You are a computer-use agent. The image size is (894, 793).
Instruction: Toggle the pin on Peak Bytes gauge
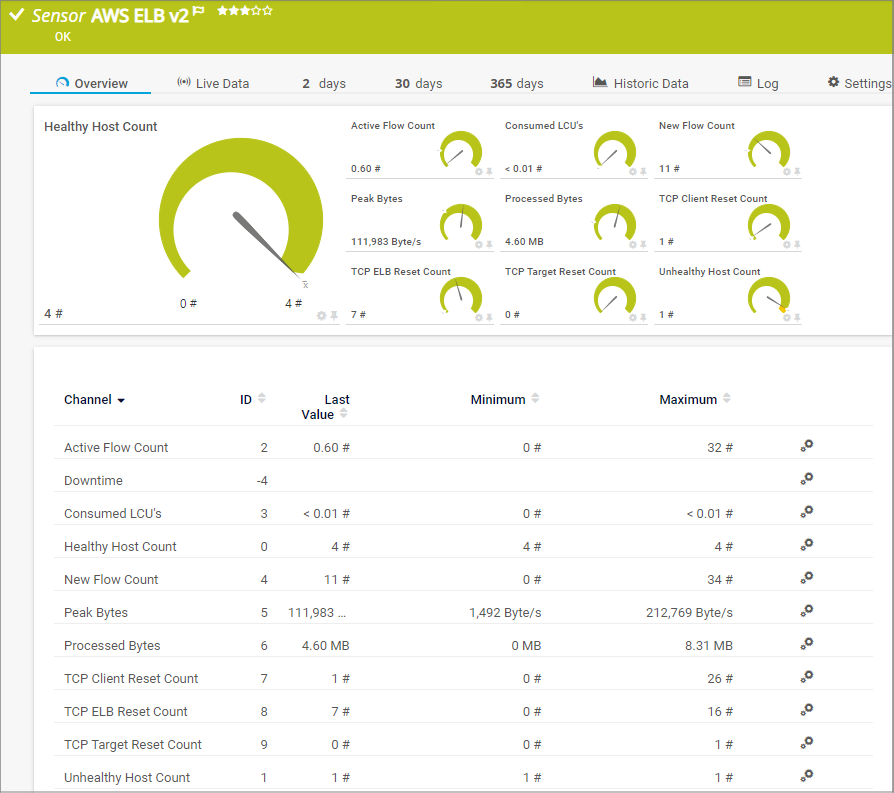(489, 245)
